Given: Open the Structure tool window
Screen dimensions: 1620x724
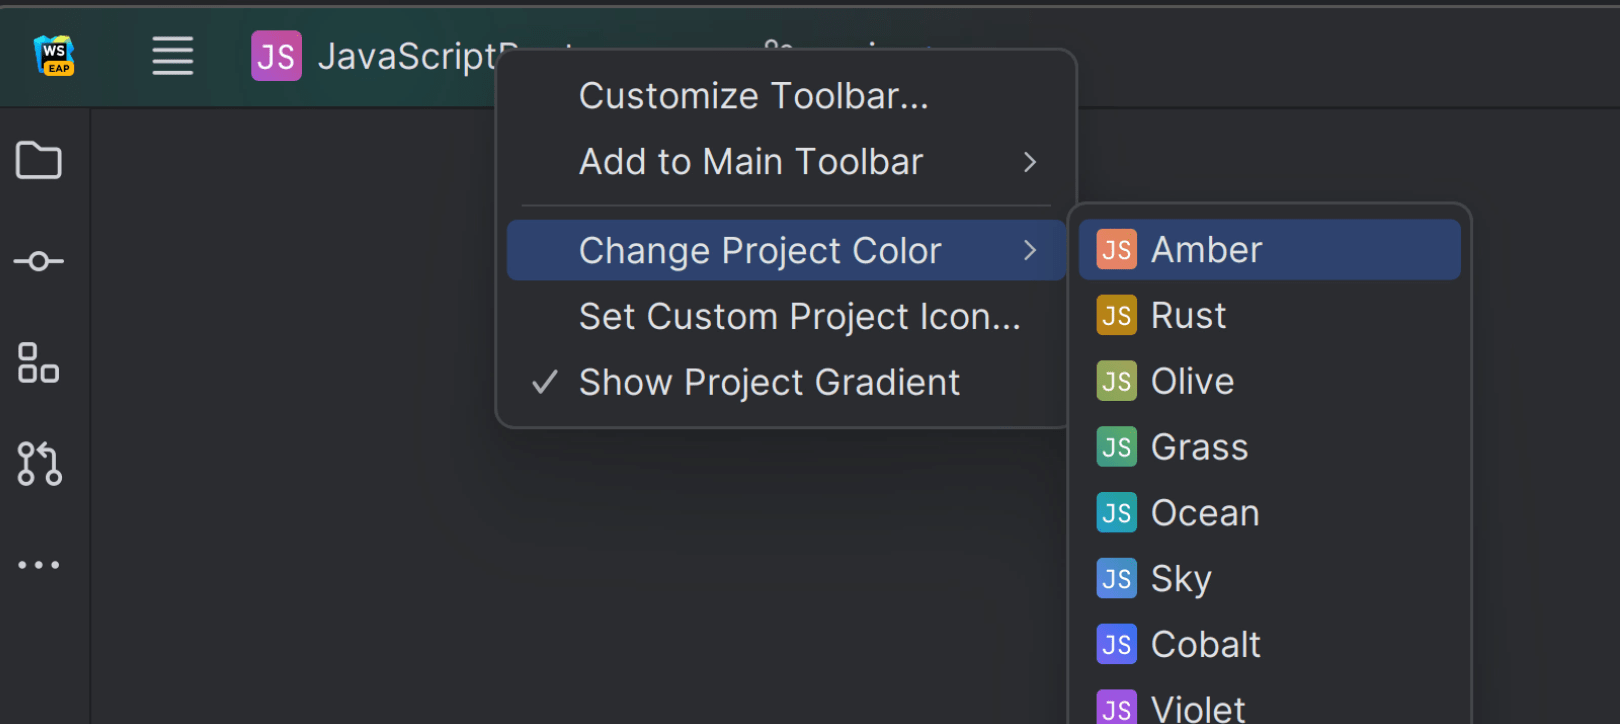Looking at the screenshot, I should (x=39, y=363).
